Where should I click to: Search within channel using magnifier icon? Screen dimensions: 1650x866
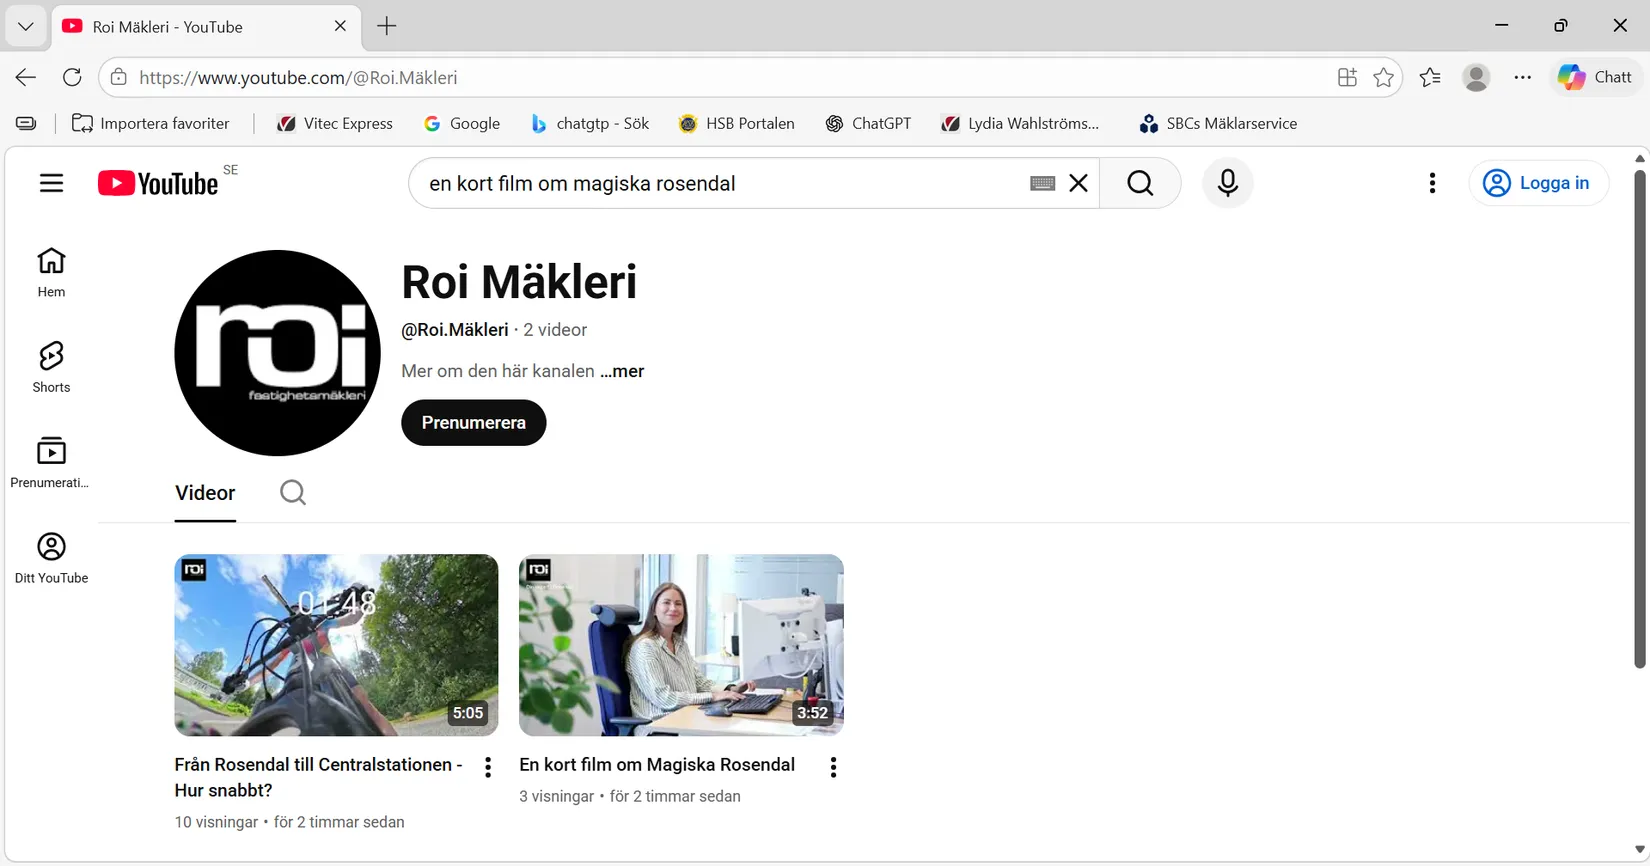coord(293,493)
